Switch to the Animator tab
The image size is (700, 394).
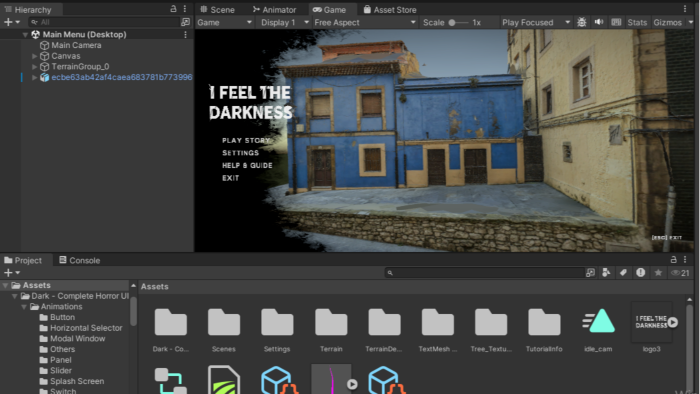point(274,9)
